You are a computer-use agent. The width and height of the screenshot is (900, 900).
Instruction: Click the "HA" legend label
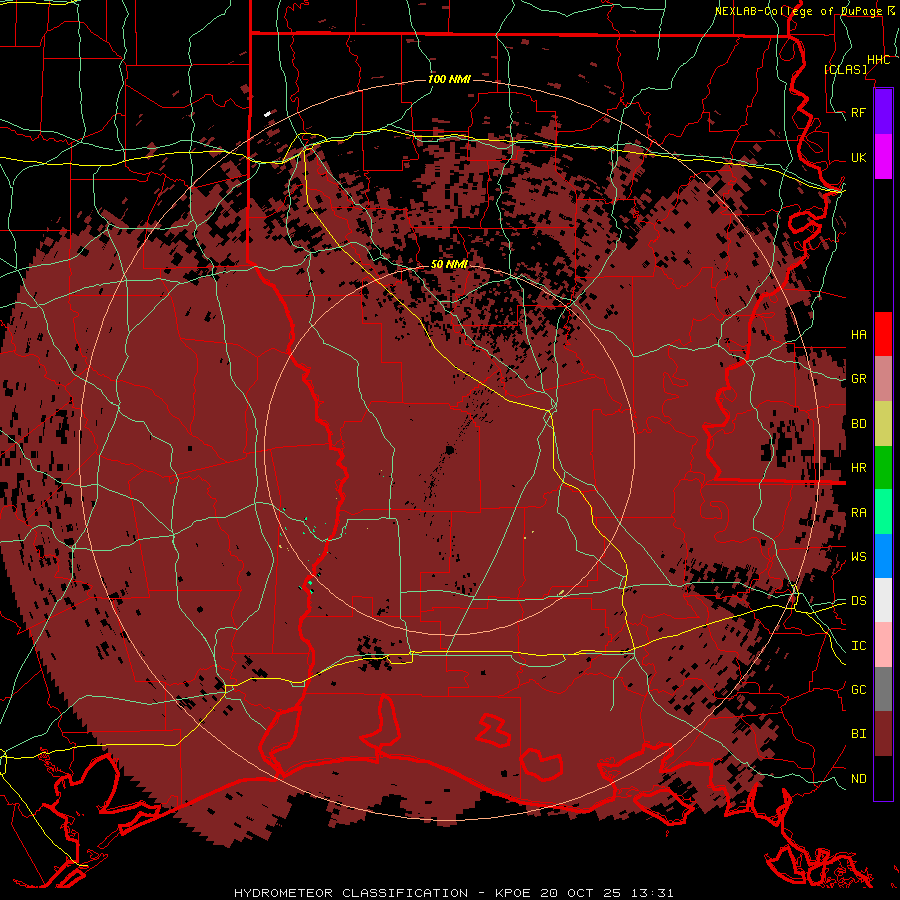click(x=858, y=334)
